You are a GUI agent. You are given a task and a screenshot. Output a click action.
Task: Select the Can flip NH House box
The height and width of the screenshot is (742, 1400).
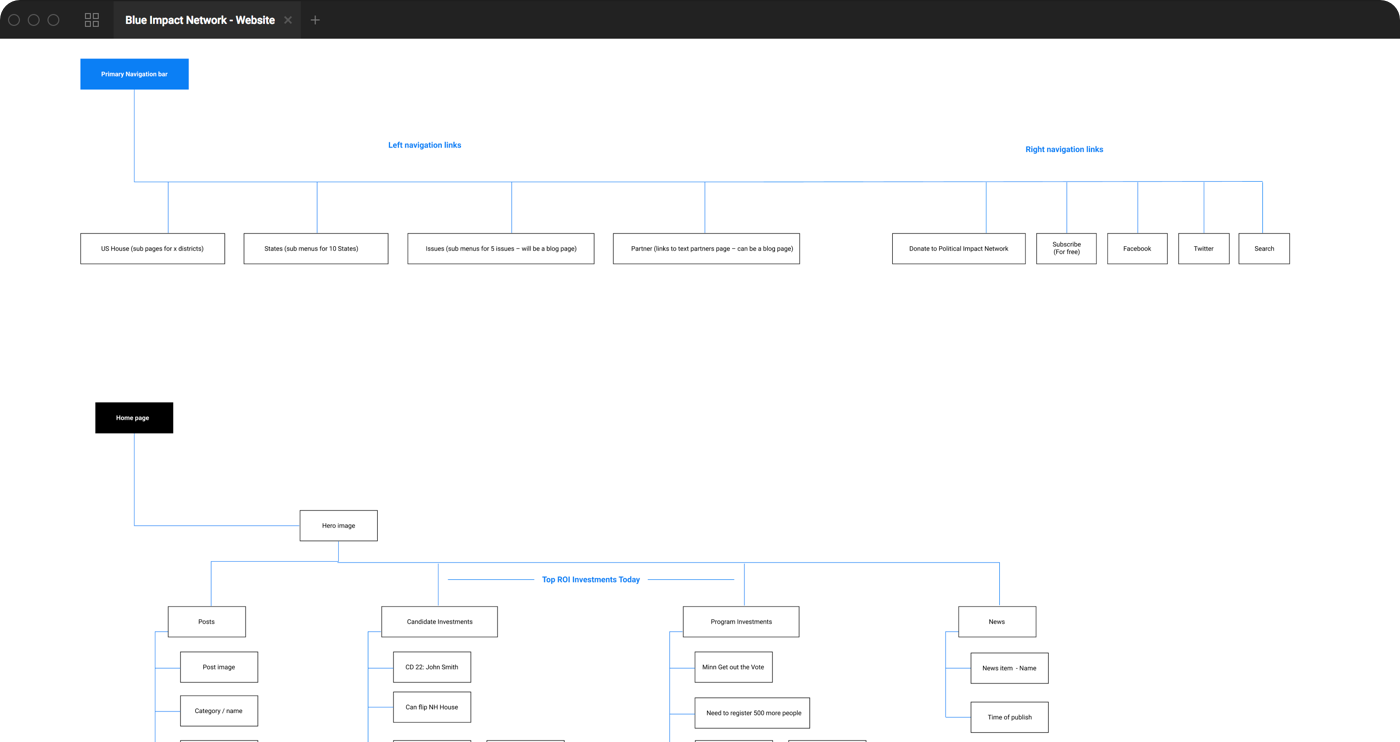[x=432, y=707]
